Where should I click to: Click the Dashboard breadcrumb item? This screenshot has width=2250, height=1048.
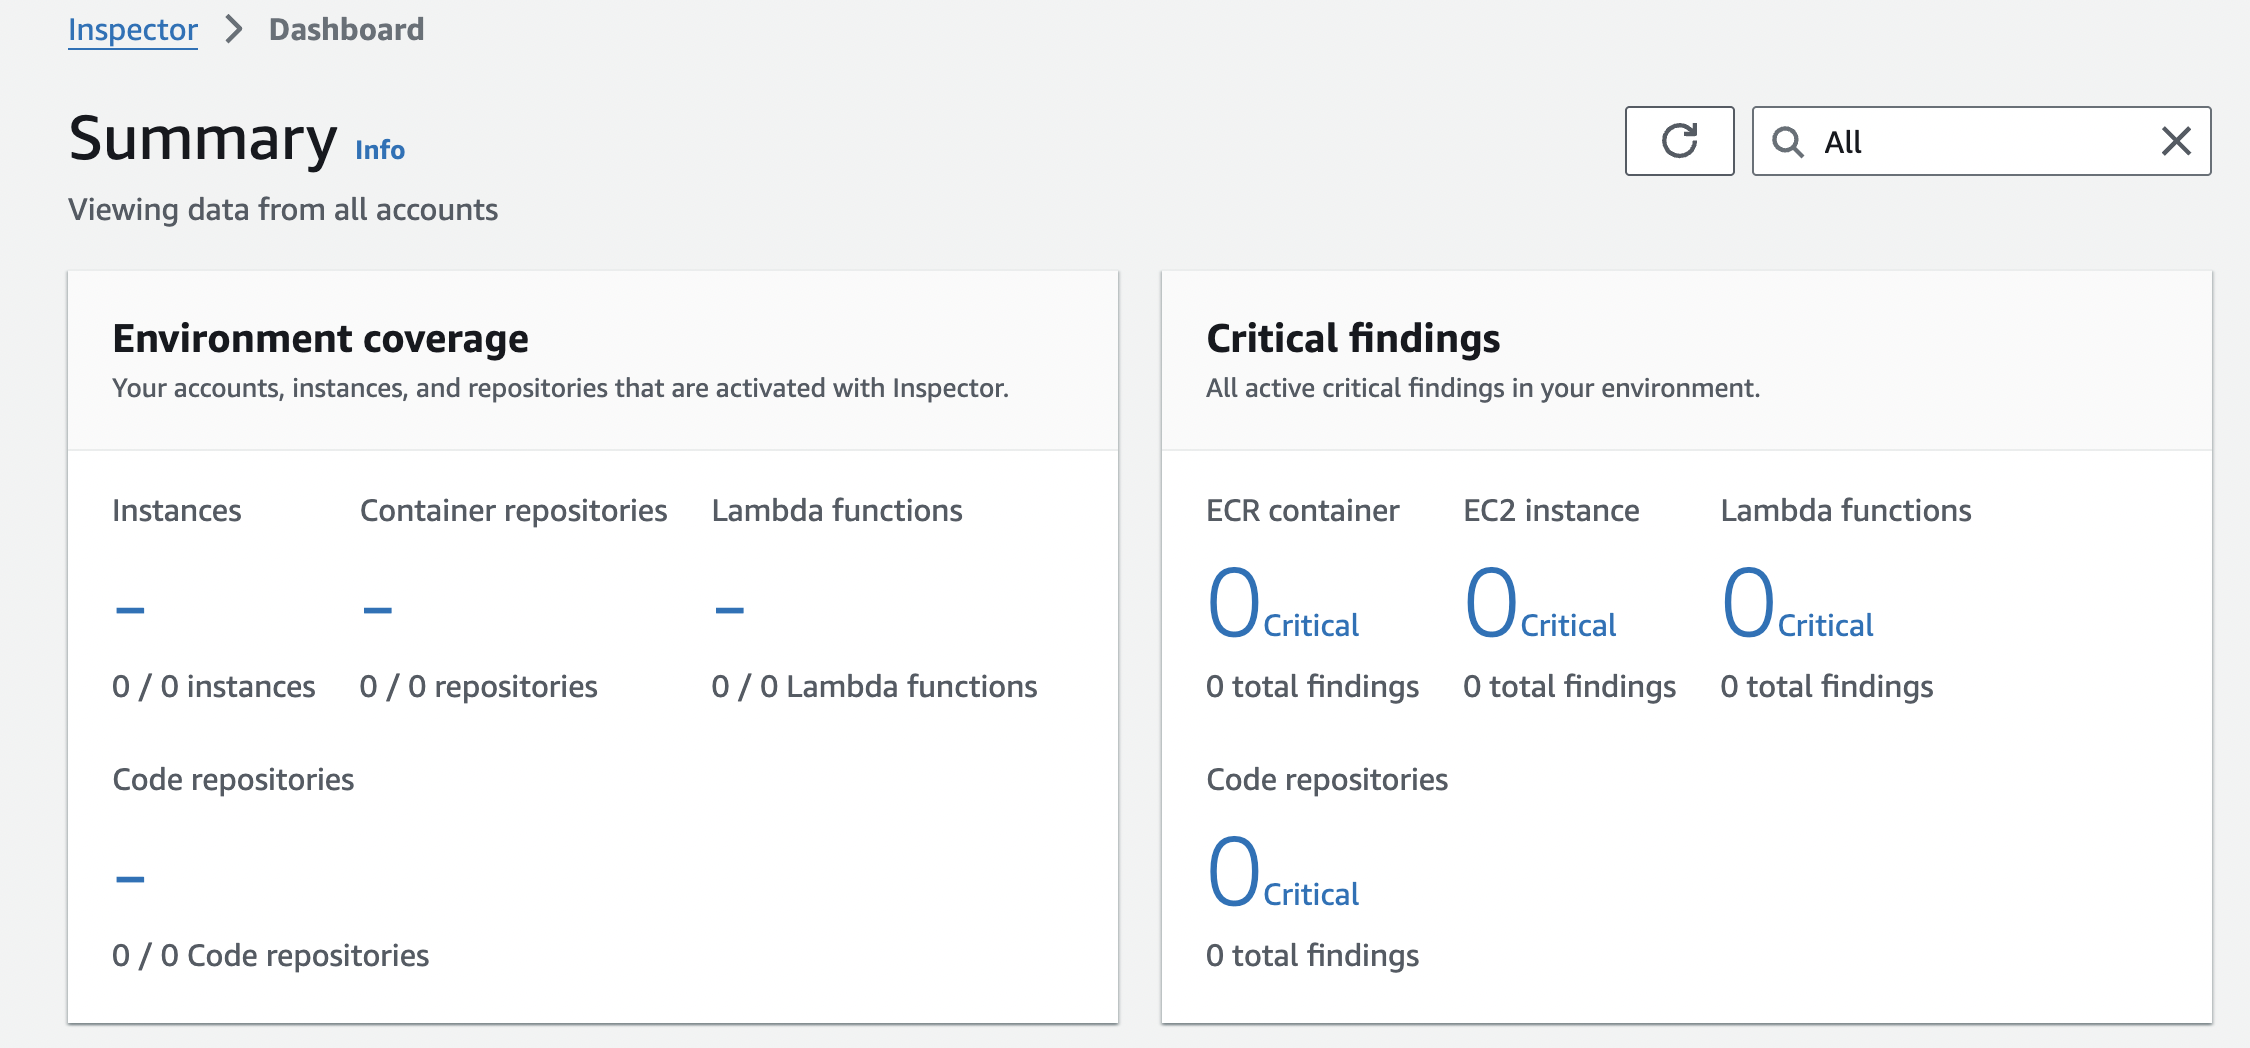346,30
